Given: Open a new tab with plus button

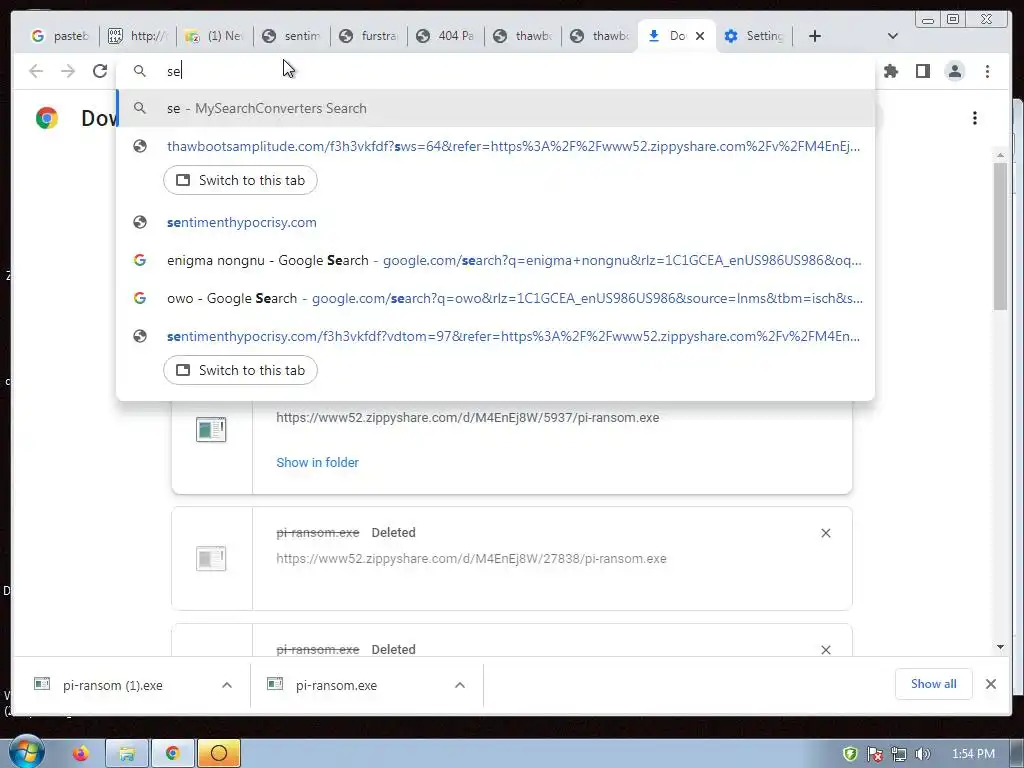Looking at the screenshot, I should pos(814,36).
